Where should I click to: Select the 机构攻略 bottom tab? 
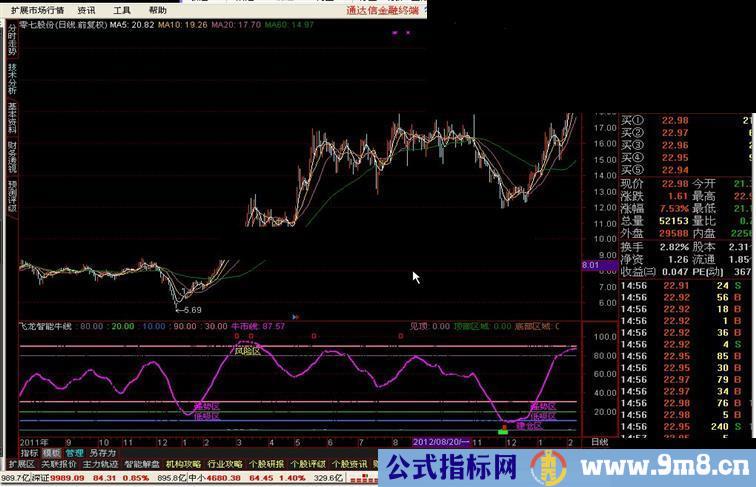tap(183, 464)
